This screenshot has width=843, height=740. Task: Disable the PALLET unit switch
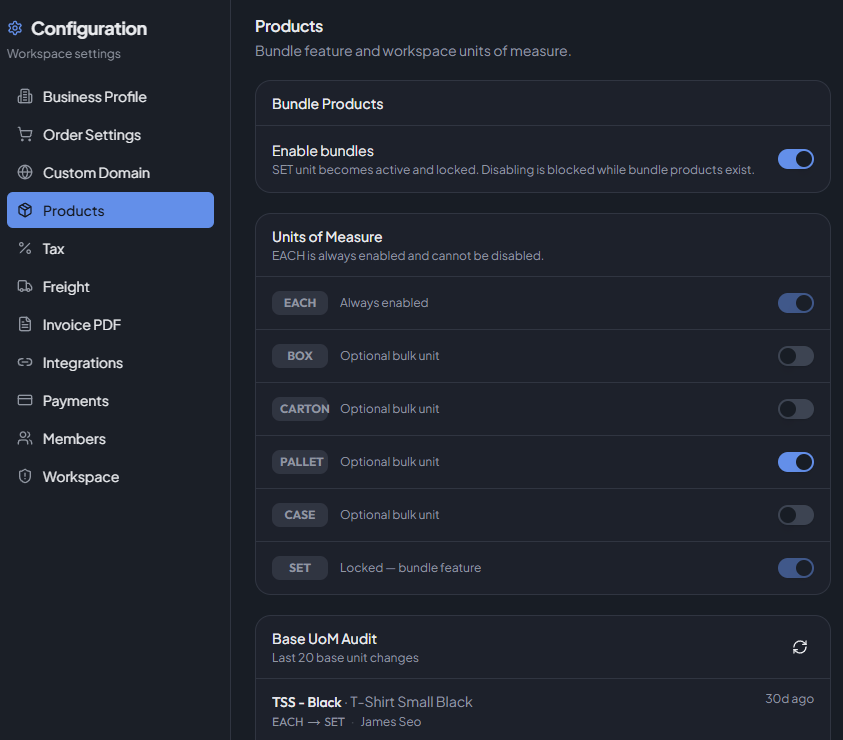coord(796,462)
